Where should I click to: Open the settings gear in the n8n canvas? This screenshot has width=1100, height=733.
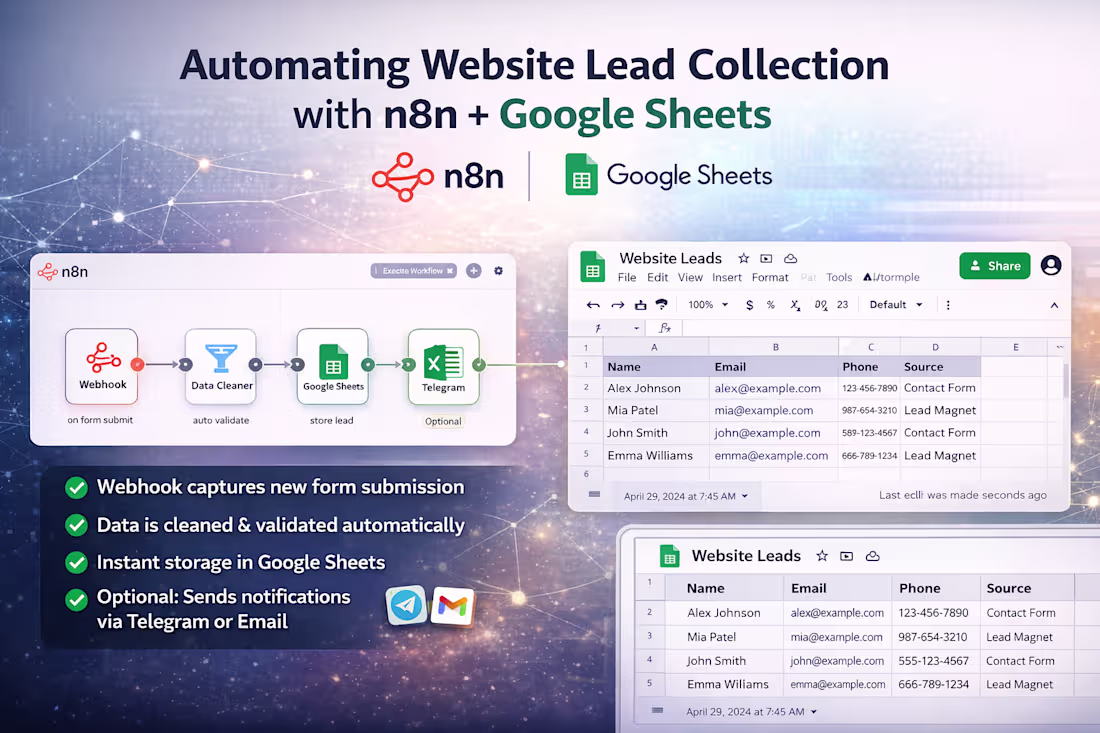point(498,271)
